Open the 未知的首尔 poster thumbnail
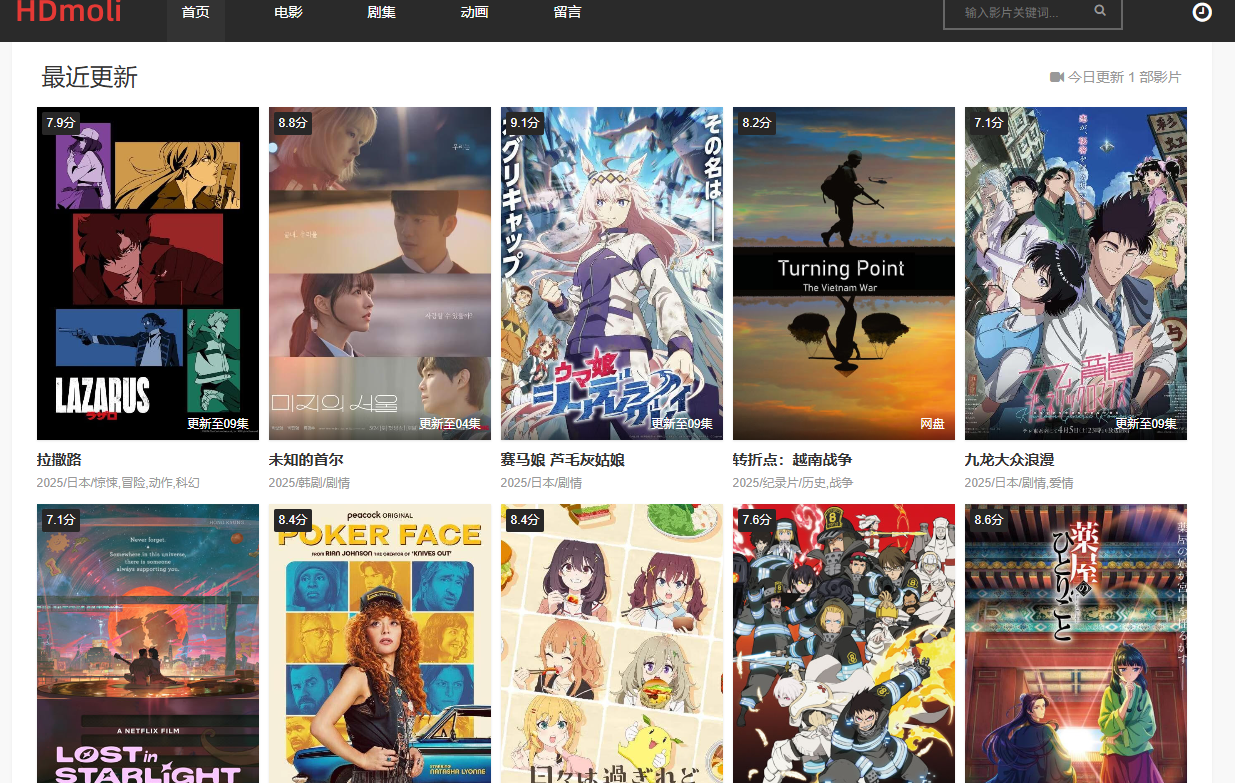Screen dimensions: 1235x783 pos(380,273)
